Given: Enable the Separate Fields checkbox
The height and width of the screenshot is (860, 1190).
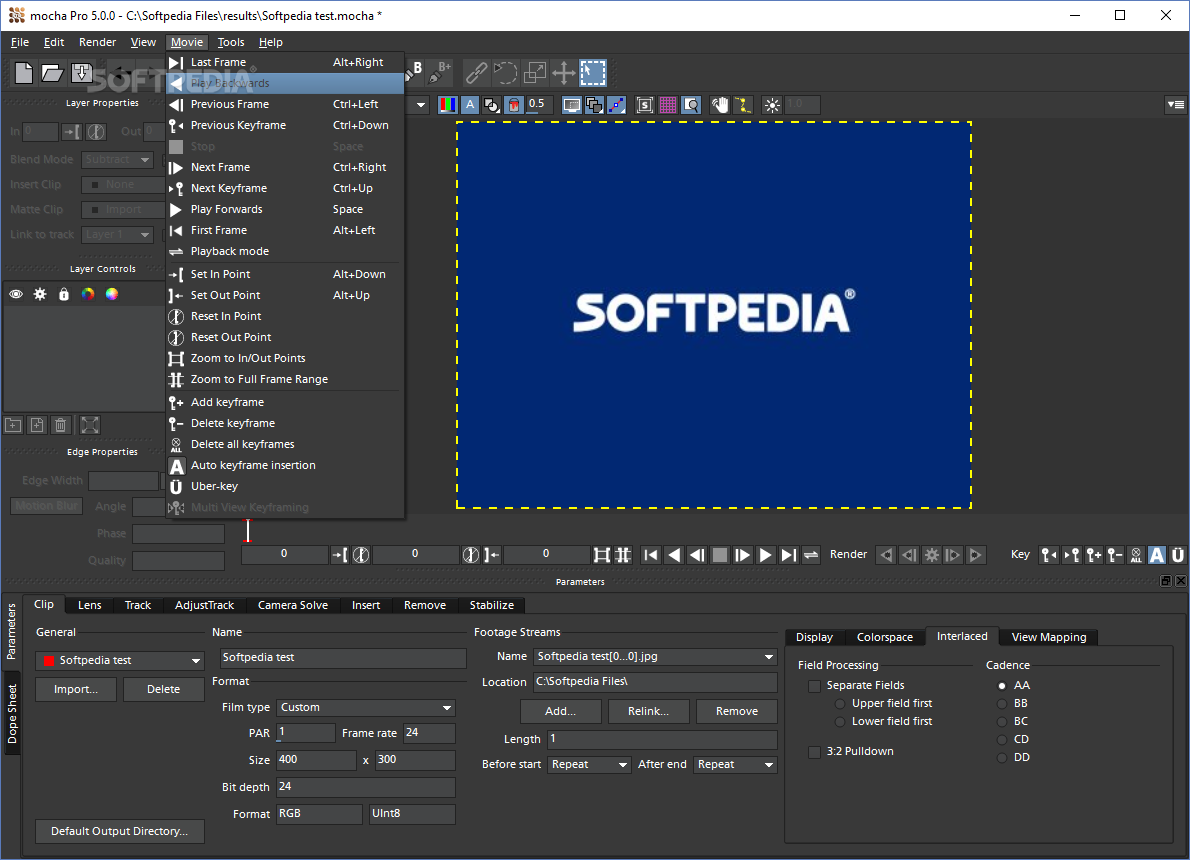Looking at the screenshot, I should click(815, 686).
